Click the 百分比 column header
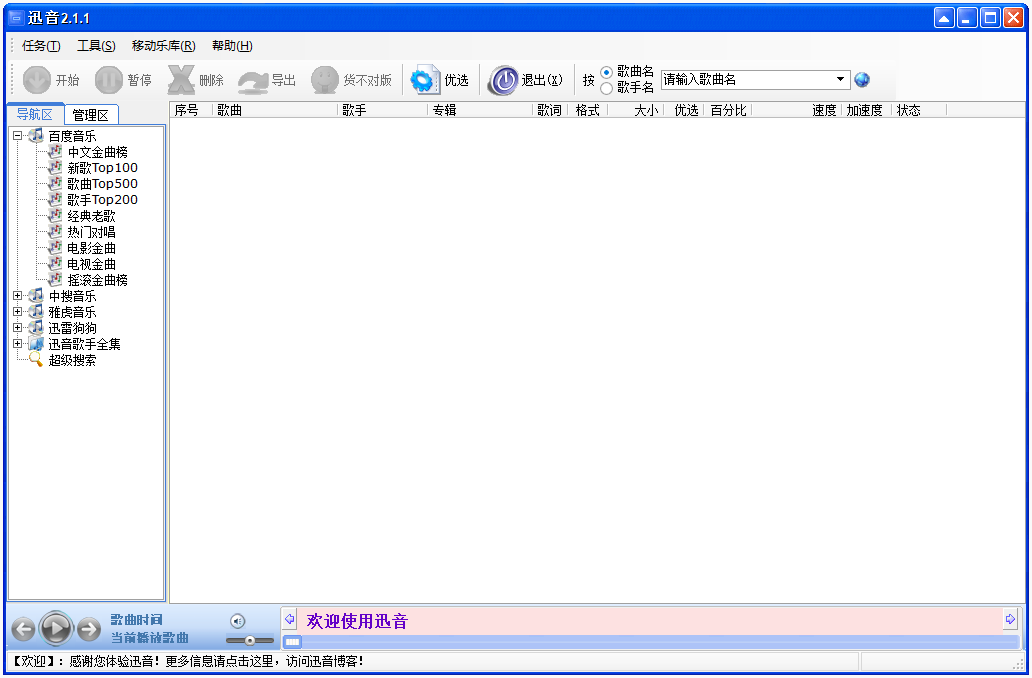 pyautogui.click(x=728, y=110)
